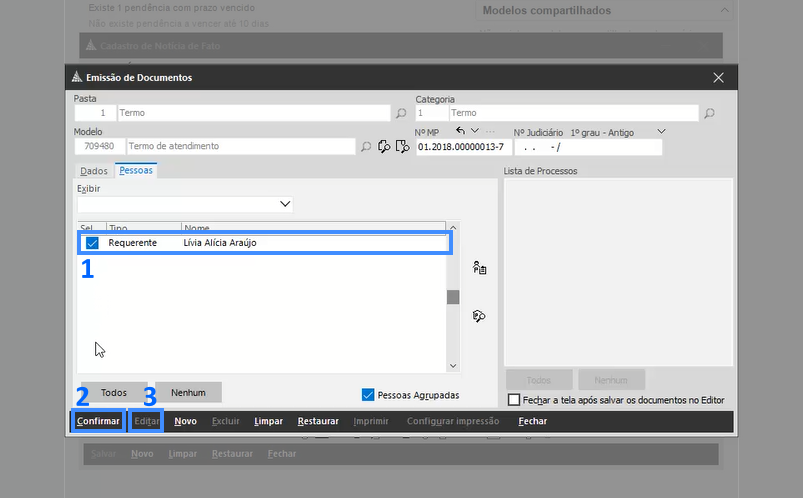The height and width of the screenshot is (498, 803).
Task: Click the people list scrollbar up arrow
Action: (x=453, y=227)
